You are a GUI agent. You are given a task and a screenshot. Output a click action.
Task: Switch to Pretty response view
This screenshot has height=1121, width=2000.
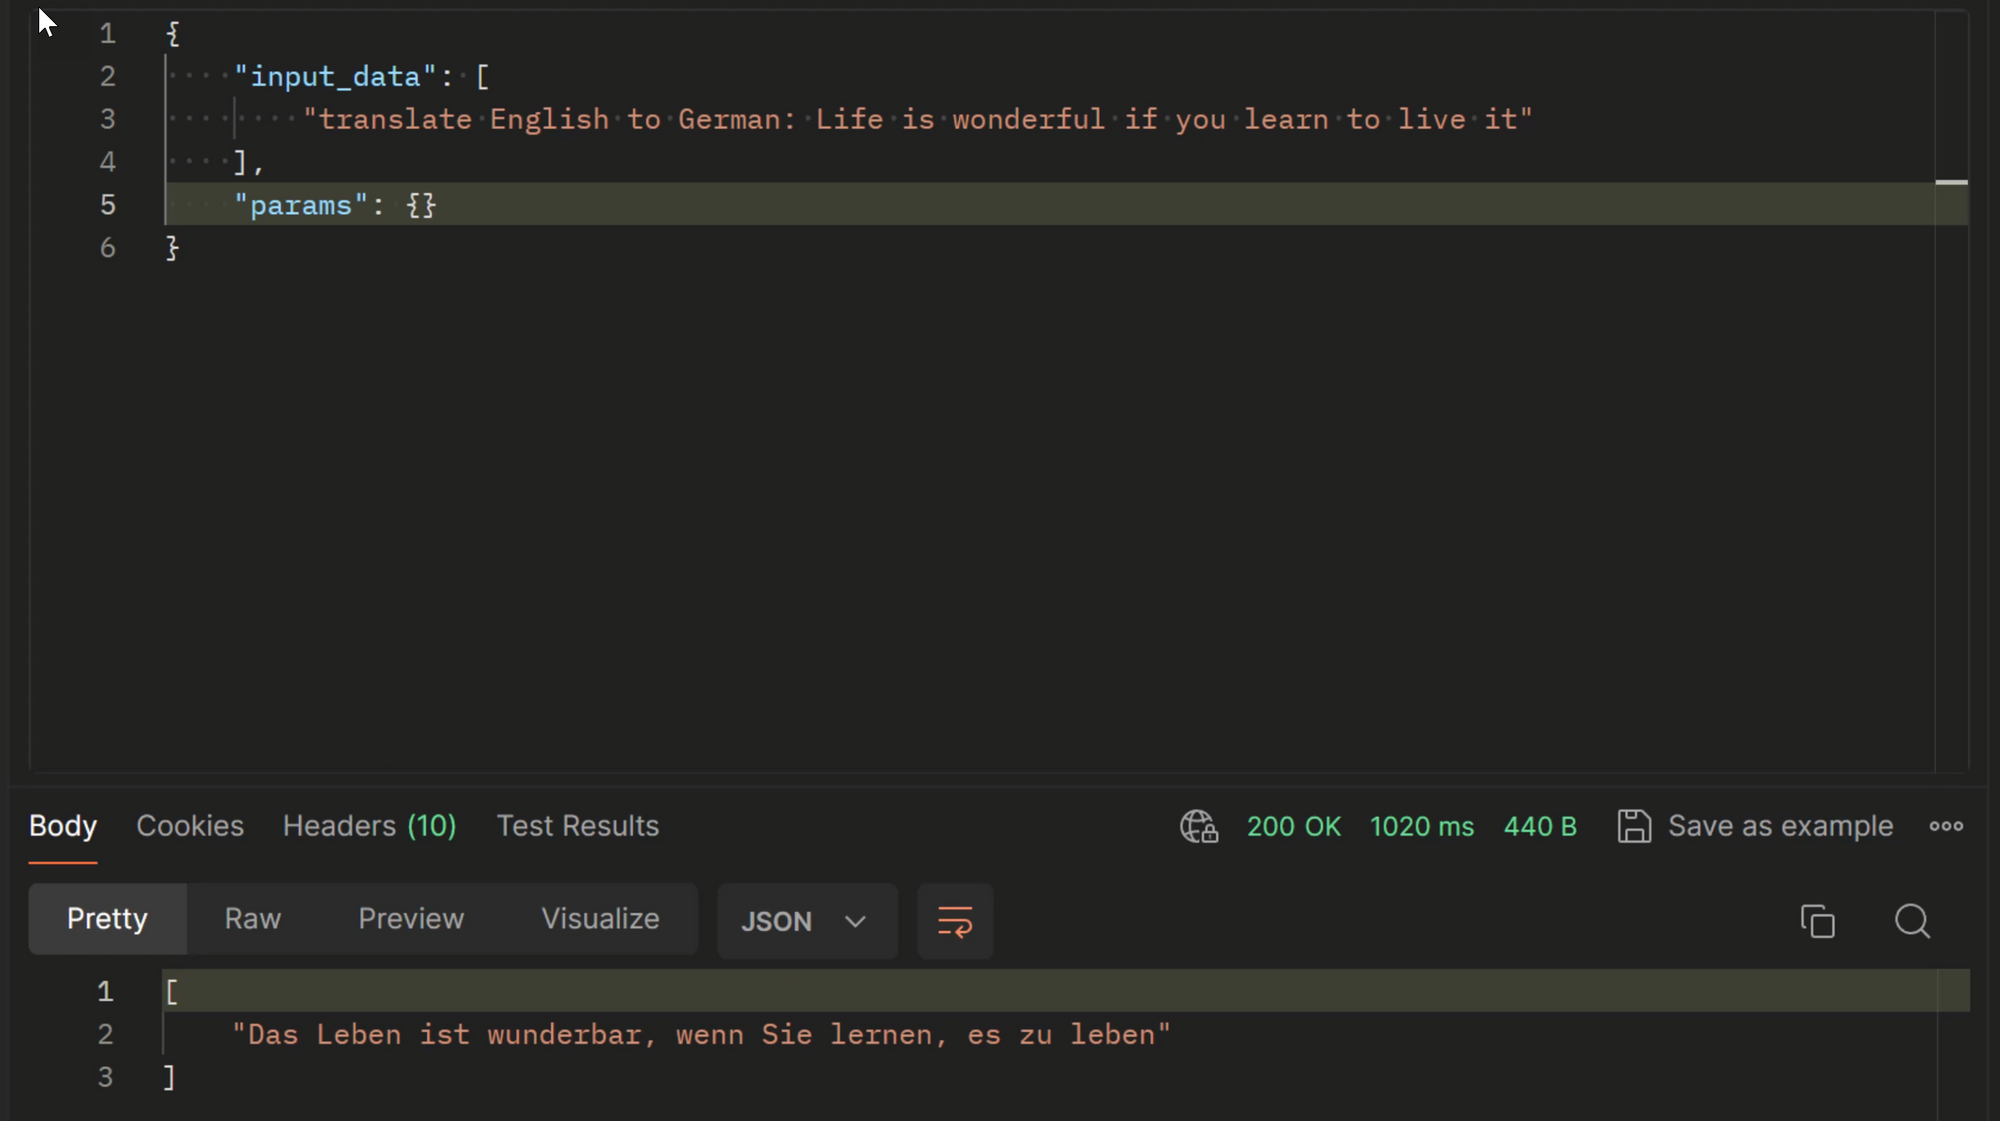click(x=107, y=918)
